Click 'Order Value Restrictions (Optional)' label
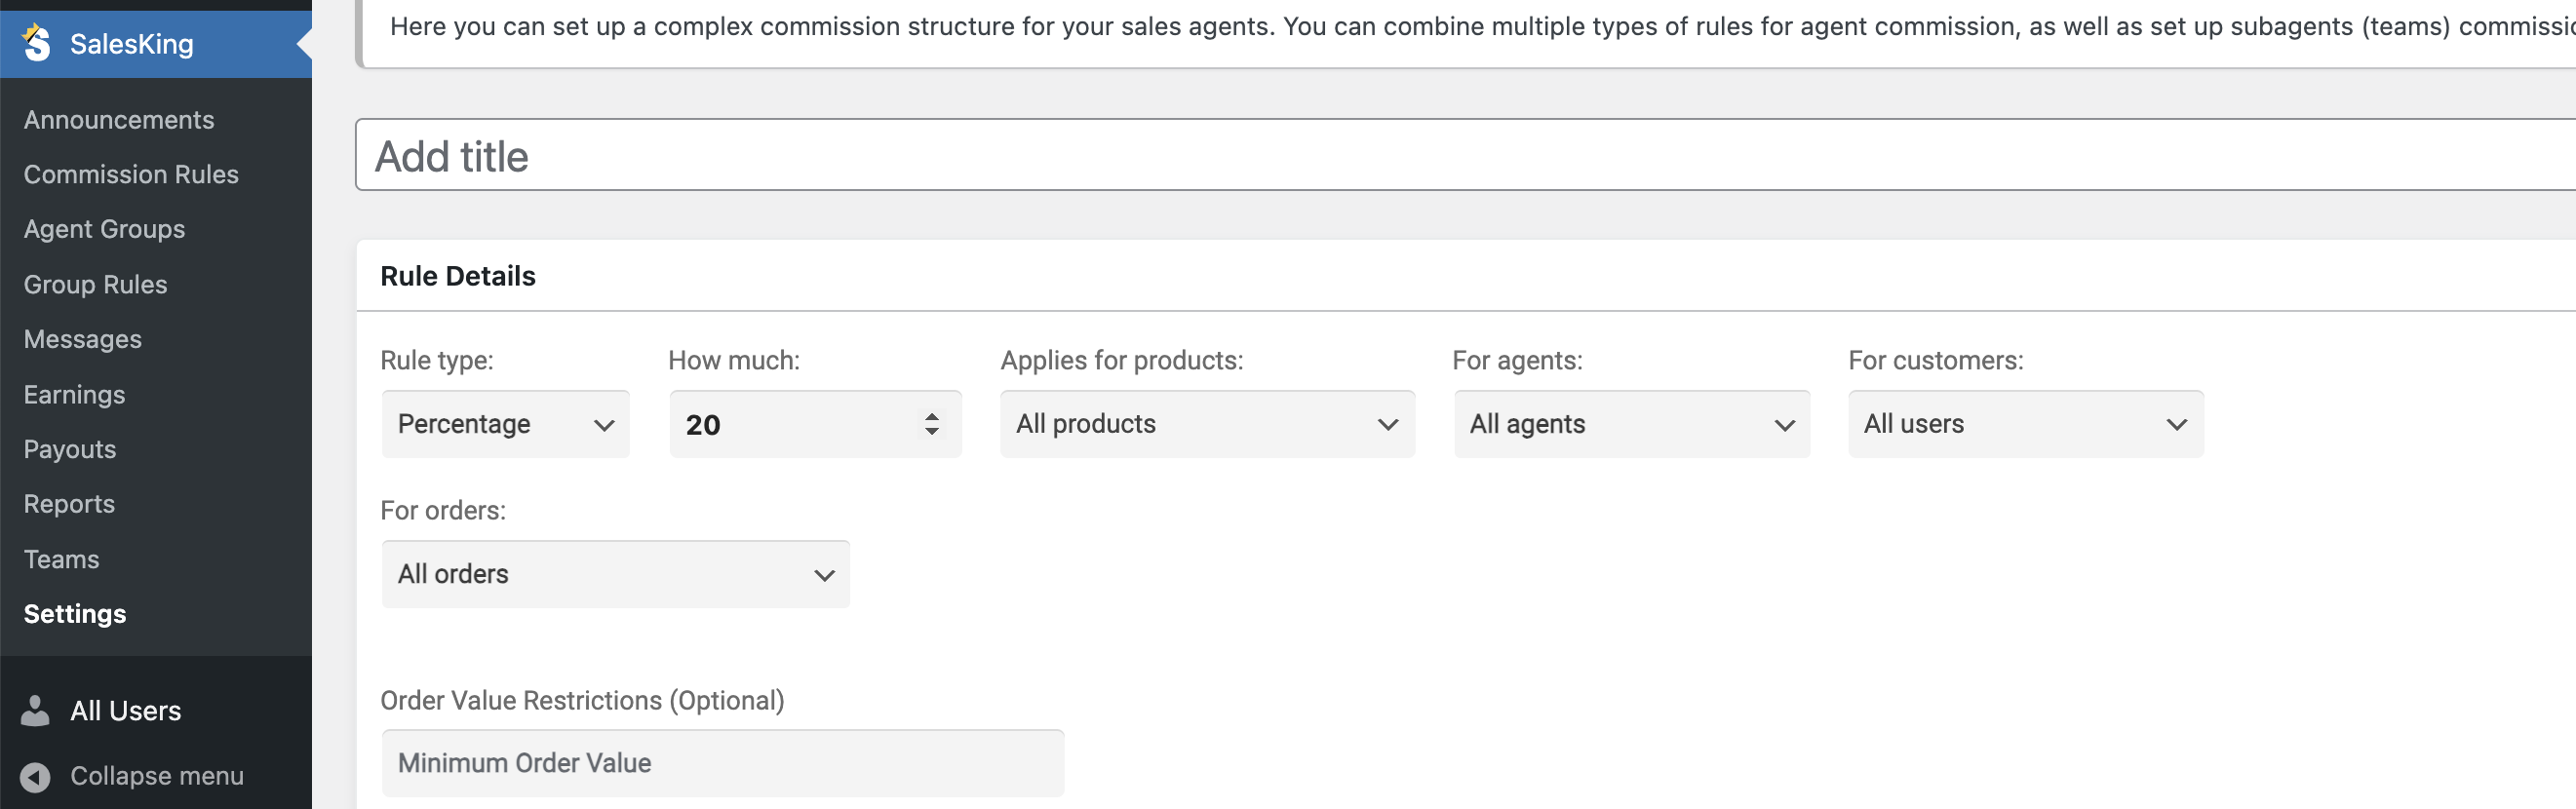This screenshot has height=809, width=2576. point(582,700)
